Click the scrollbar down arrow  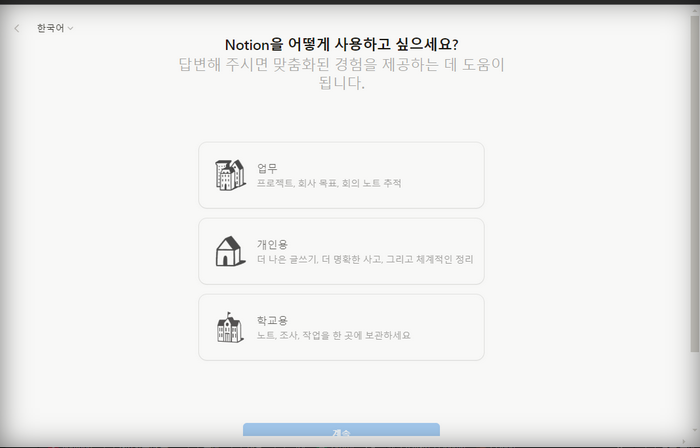[x=695, y=430]
